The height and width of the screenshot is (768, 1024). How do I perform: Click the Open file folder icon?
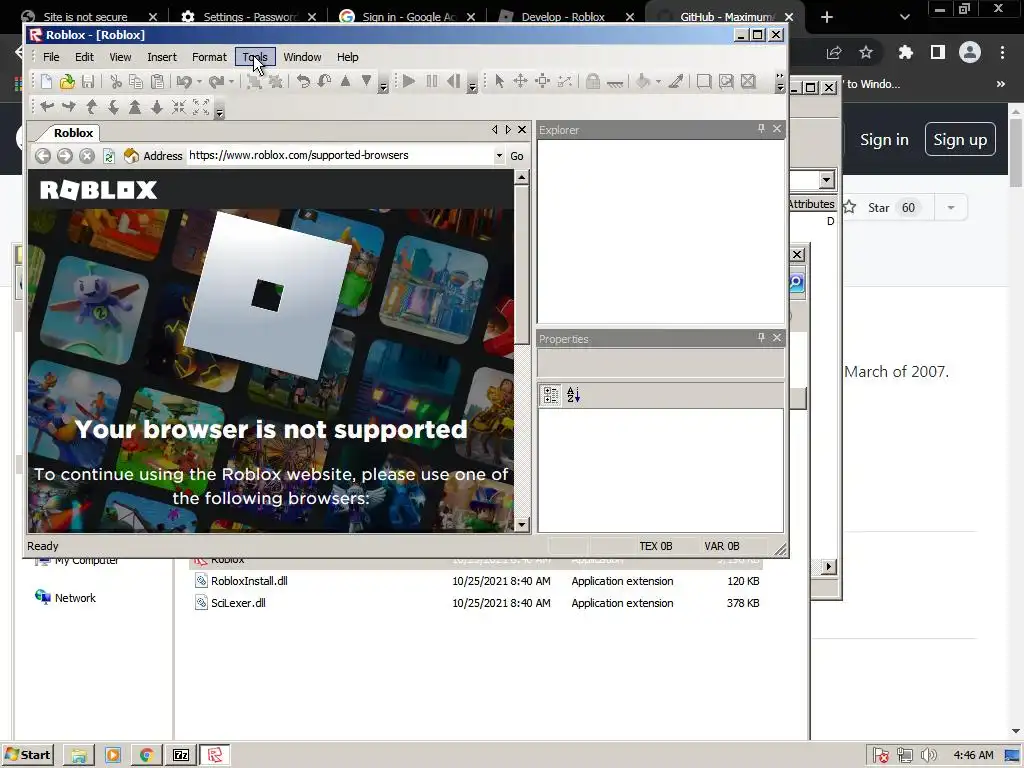[67, 82]
